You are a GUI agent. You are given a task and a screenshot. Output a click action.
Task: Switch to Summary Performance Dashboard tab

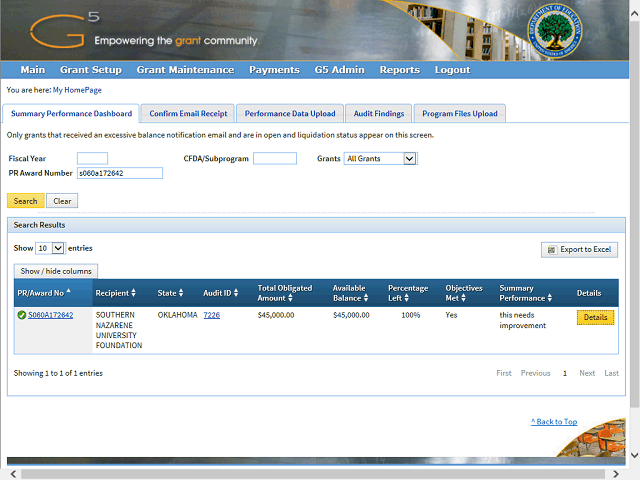tap(71, 113)
